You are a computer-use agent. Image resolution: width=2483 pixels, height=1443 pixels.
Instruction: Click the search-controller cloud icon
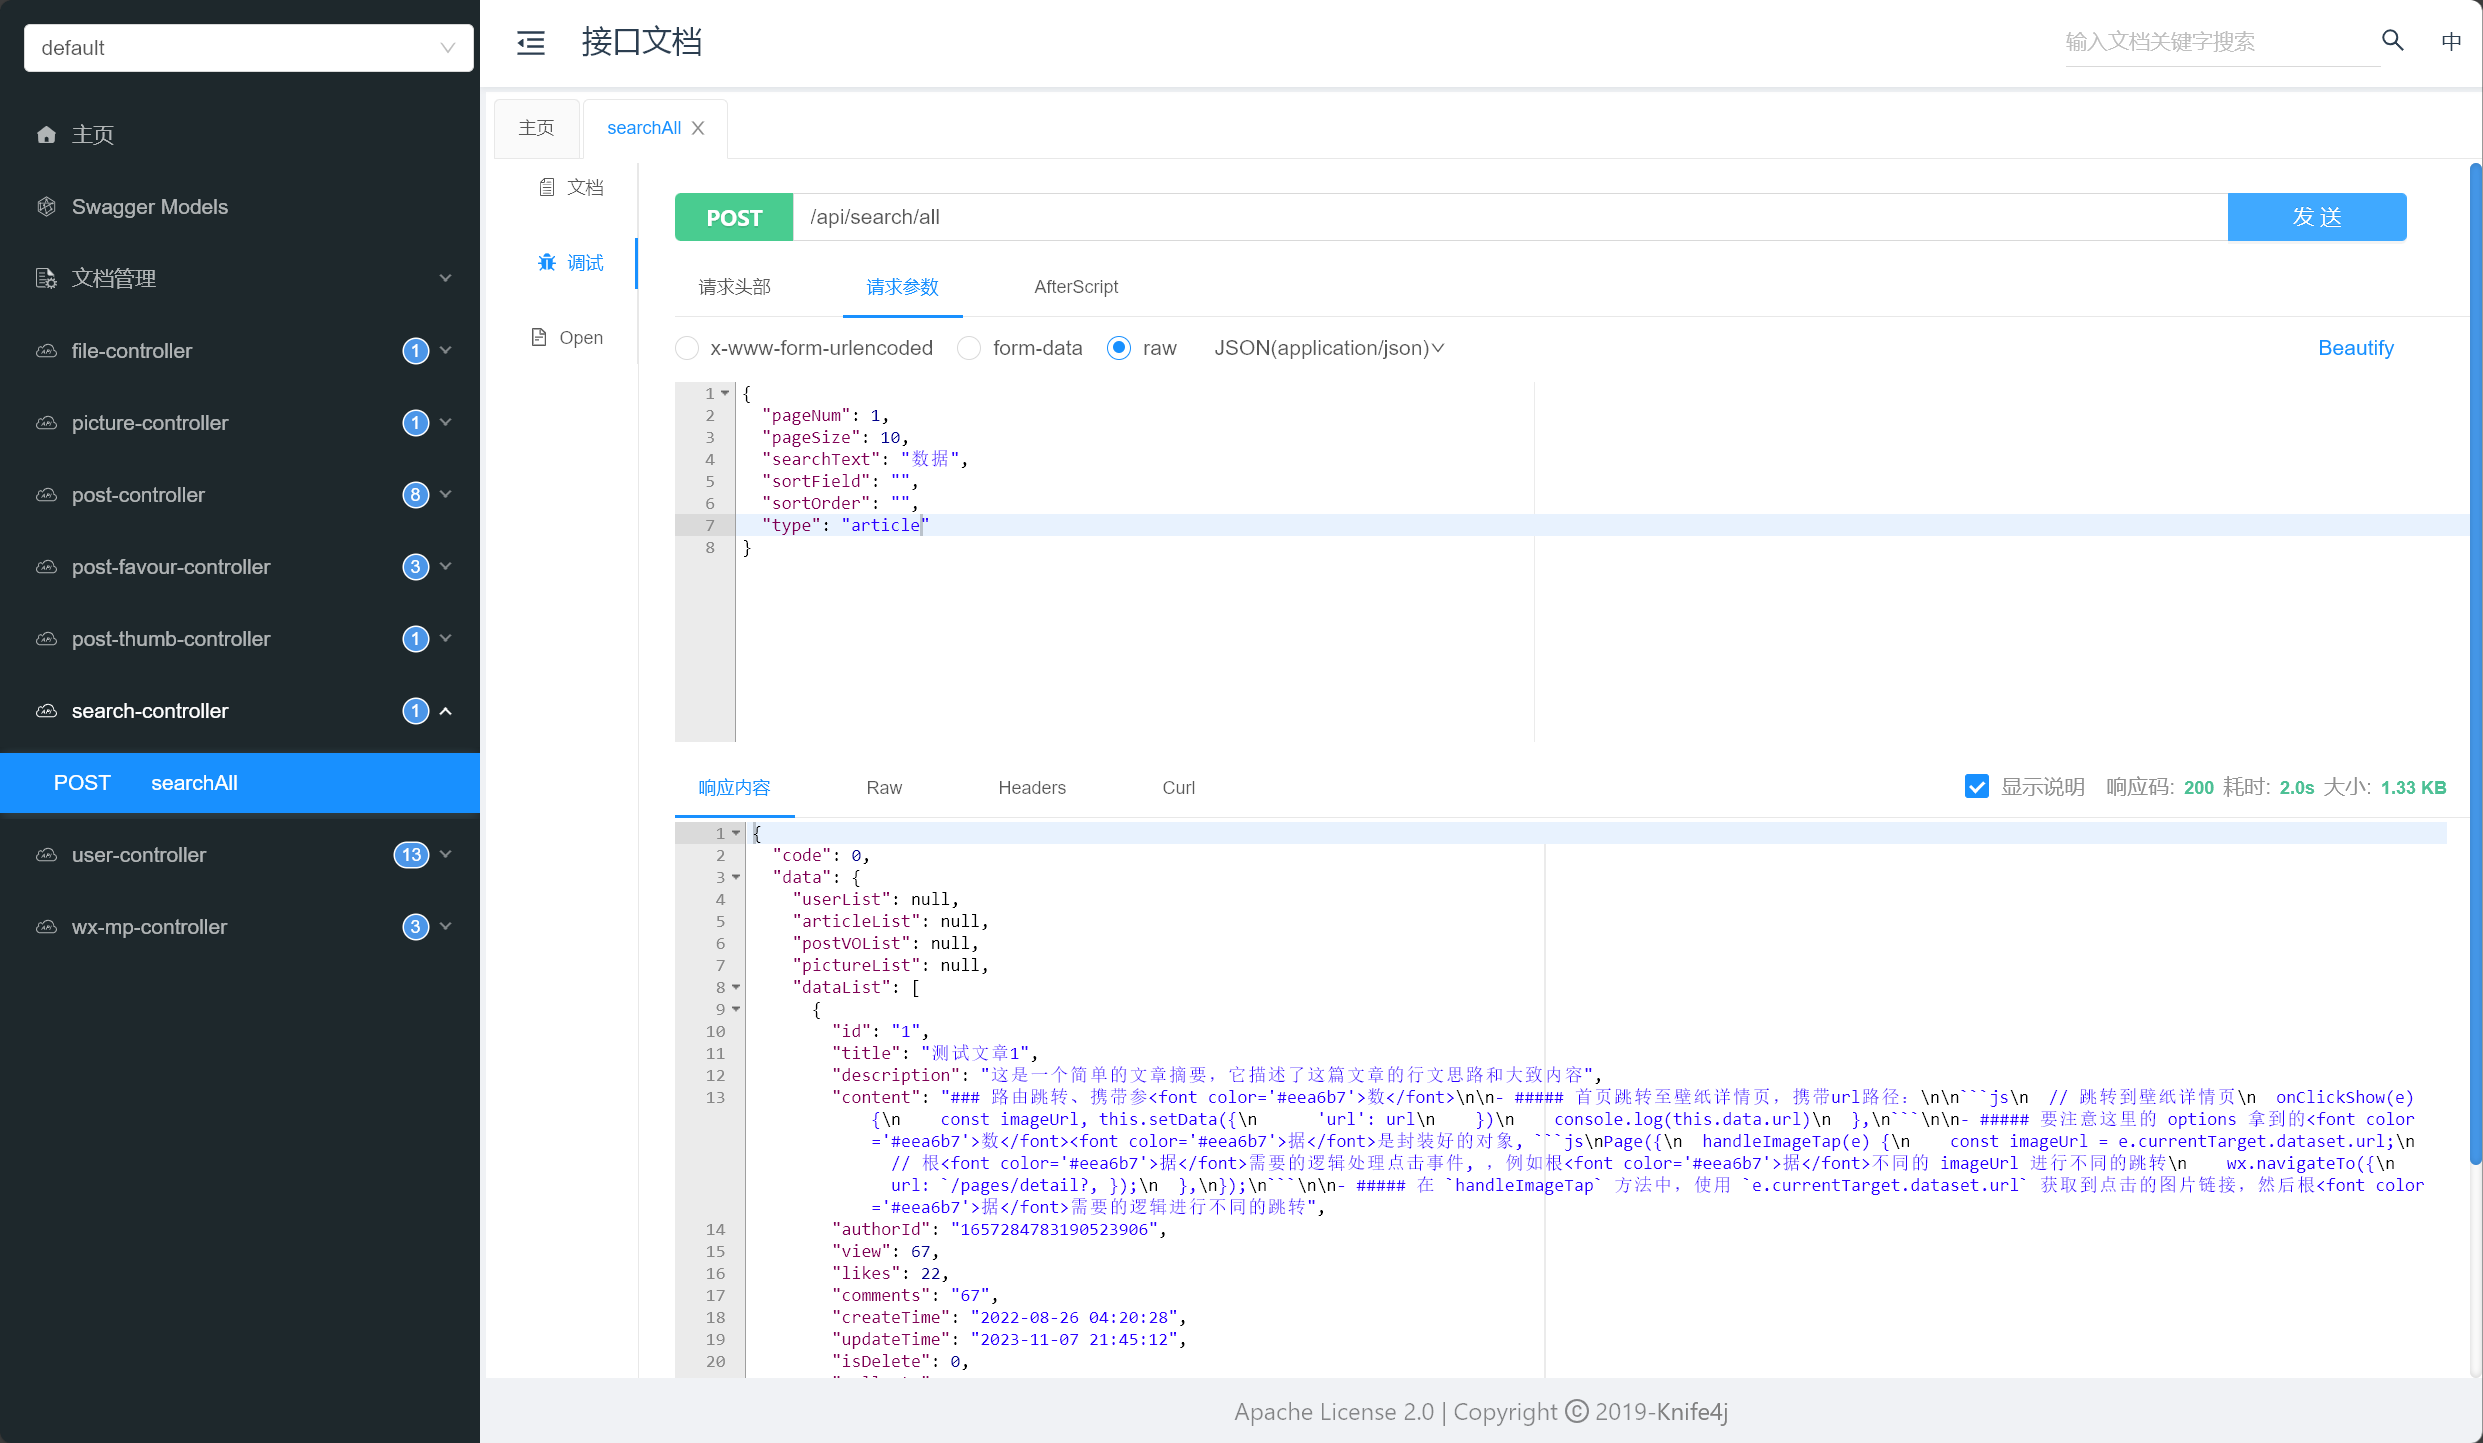click(x=46, y=710)
